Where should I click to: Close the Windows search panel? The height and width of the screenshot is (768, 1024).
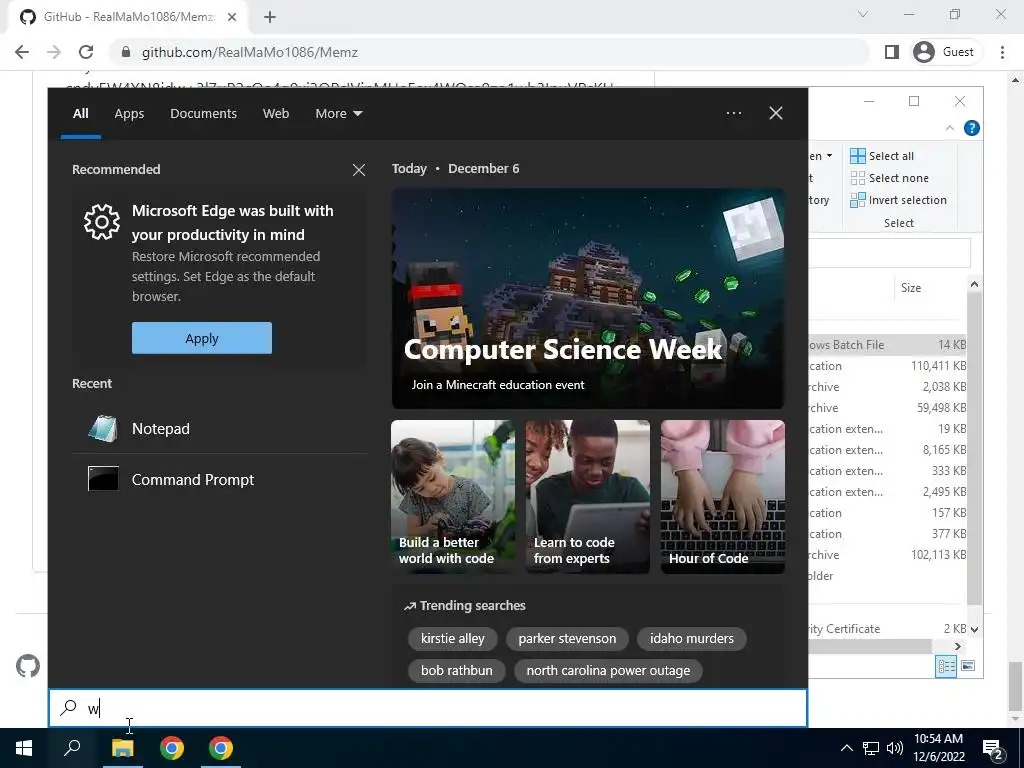click(776, 113)
